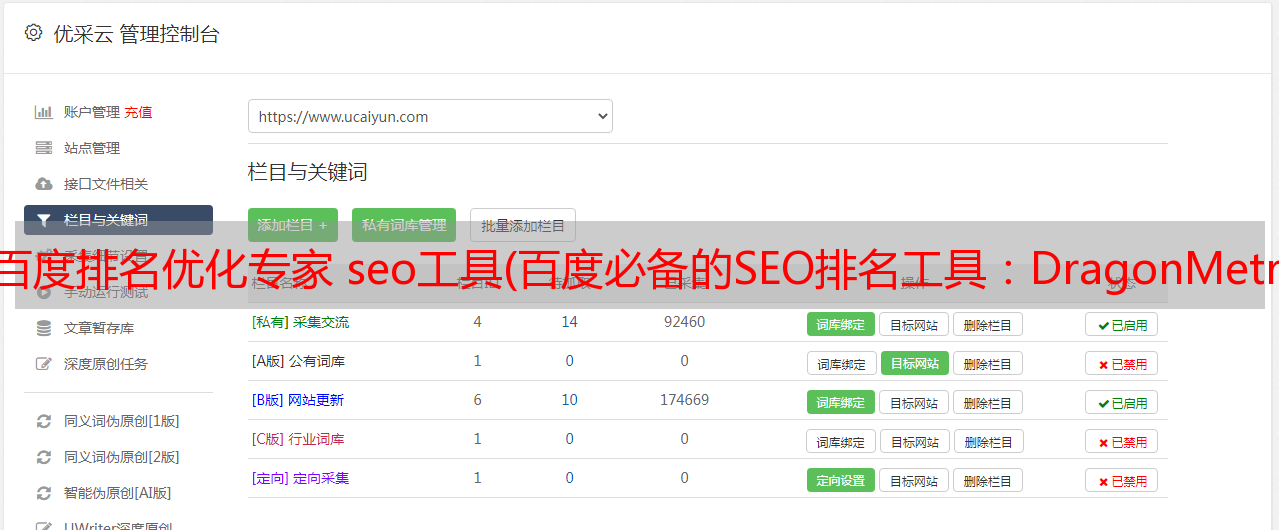1279x530 pixels.
Task: Click 目标网站 in the 定向采集 row
Action: pyautogui.click(x=914, y=480)
